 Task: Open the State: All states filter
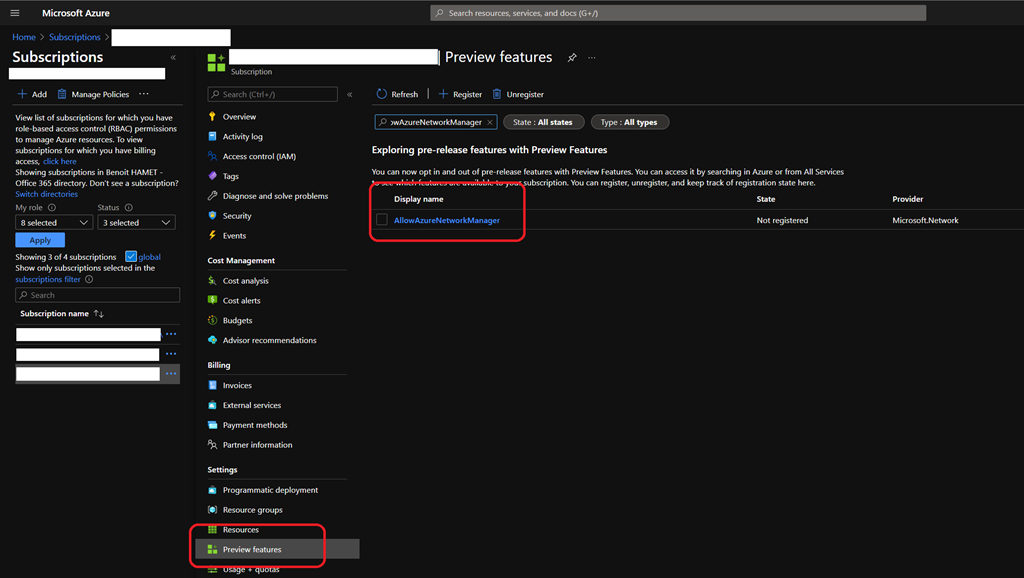pyautogui.click(x=543, y=122)
